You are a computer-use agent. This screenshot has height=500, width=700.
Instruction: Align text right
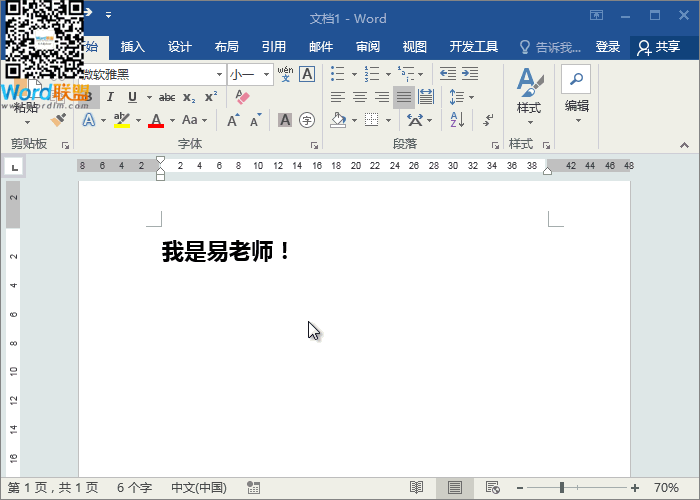(382, 97)
